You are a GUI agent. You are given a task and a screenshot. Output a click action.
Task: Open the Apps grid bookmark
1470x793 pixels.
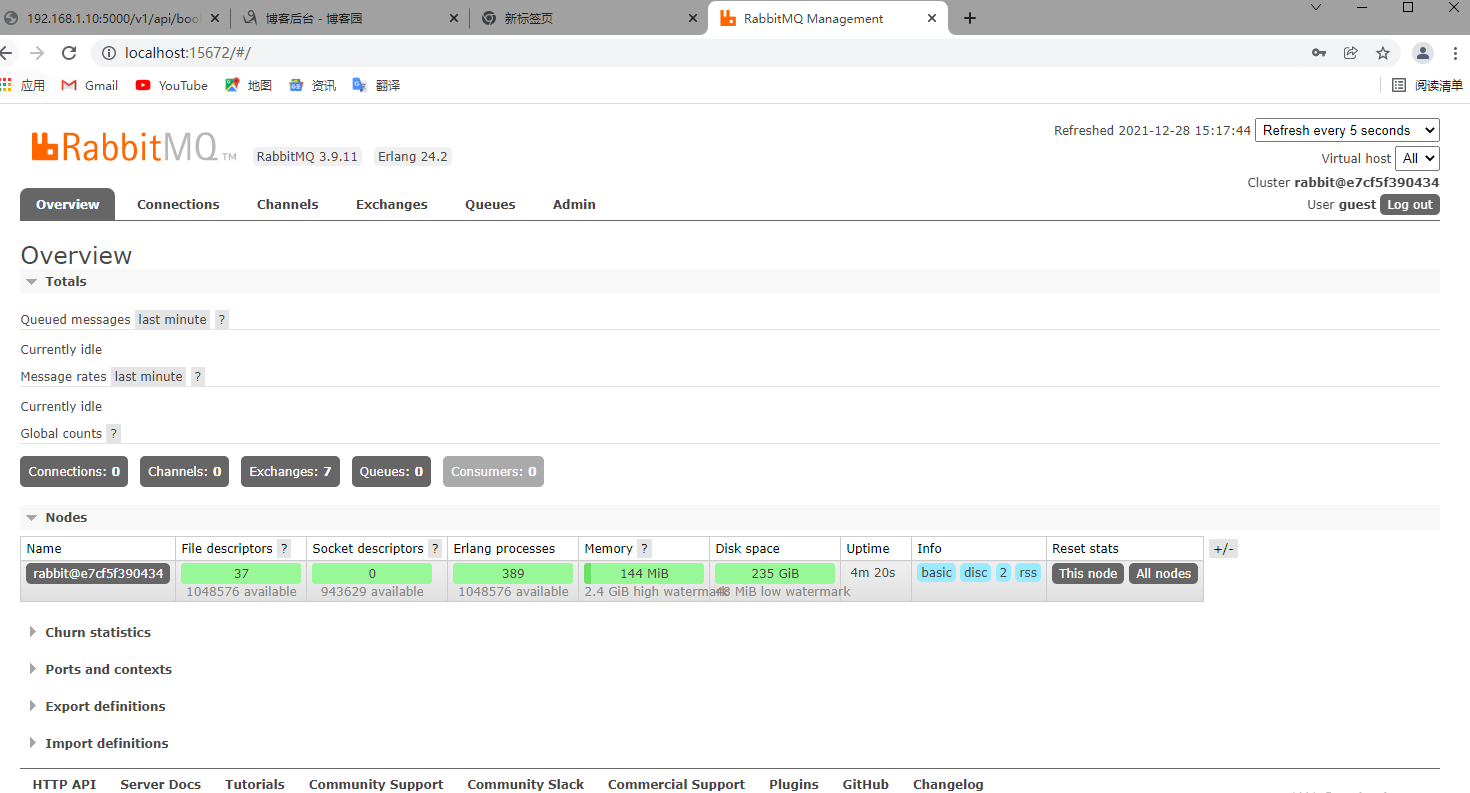click(22, 85)
